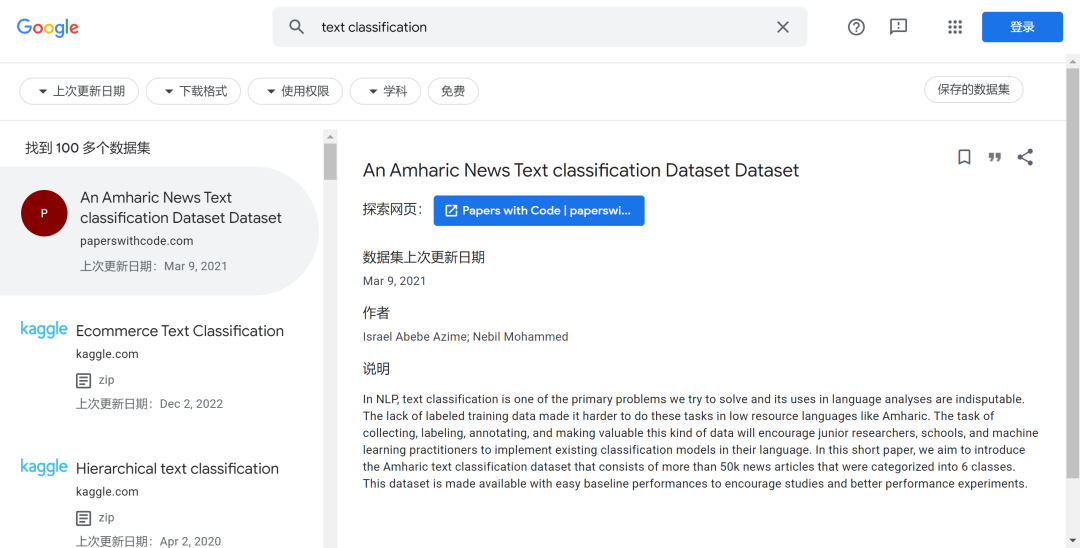Click the share icon
The image size is (1080, 548).
click(x=1025, y=157)
